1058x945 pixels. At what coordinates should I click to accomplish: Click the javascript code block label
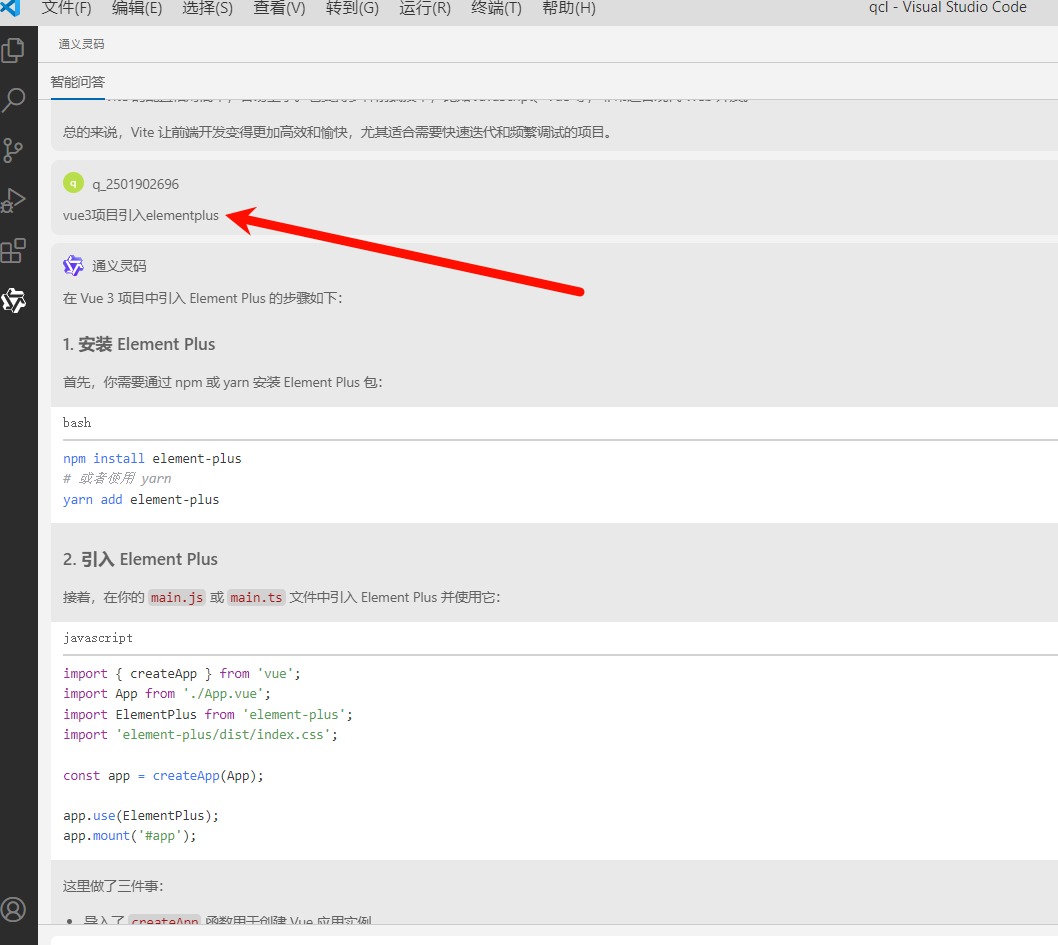point(98,638)
